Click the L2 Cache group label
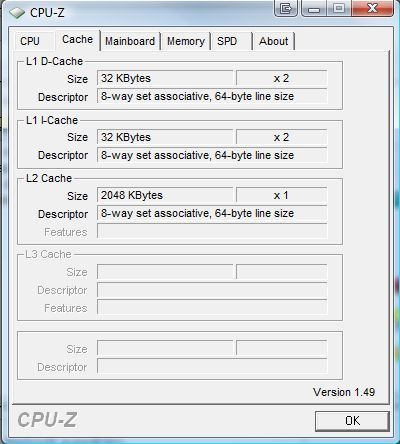This screenshot has height=444, width=400. pos(49,178)
